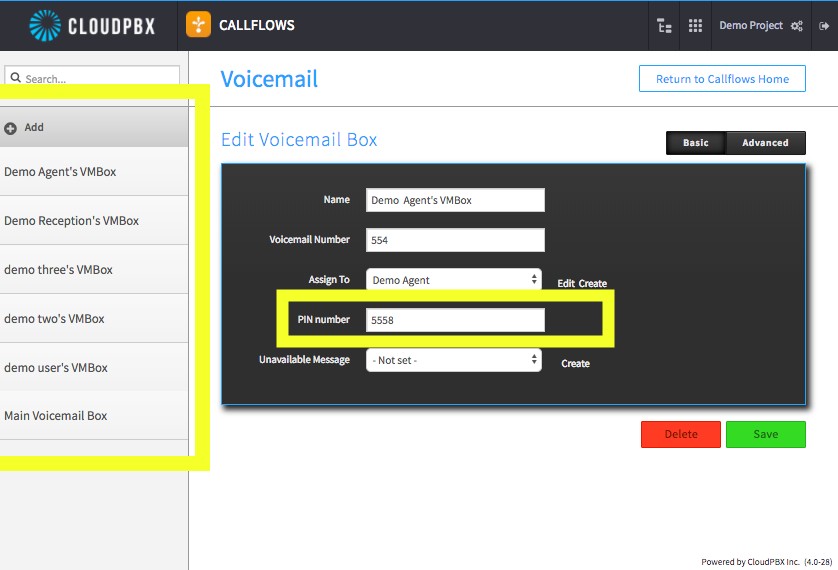Image resolution: width=838 pixels, height=570 pixels.
Task: Click Return to Callflows Home
Action: [x=722, y=79]
